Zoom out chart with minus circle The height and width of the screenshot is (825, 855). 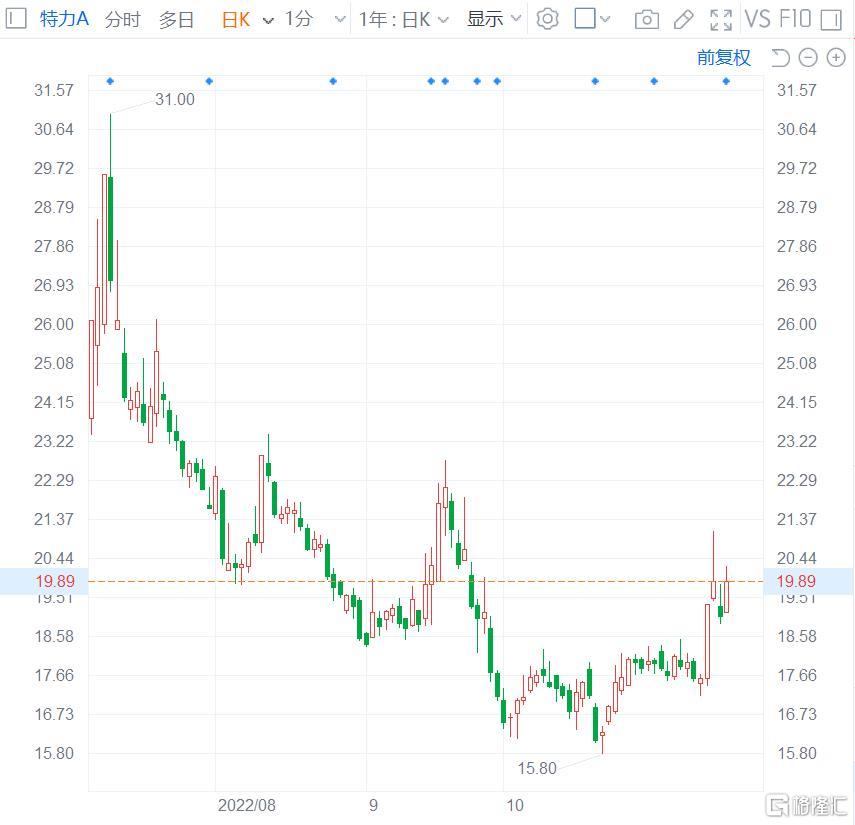(x=808, y=57)
